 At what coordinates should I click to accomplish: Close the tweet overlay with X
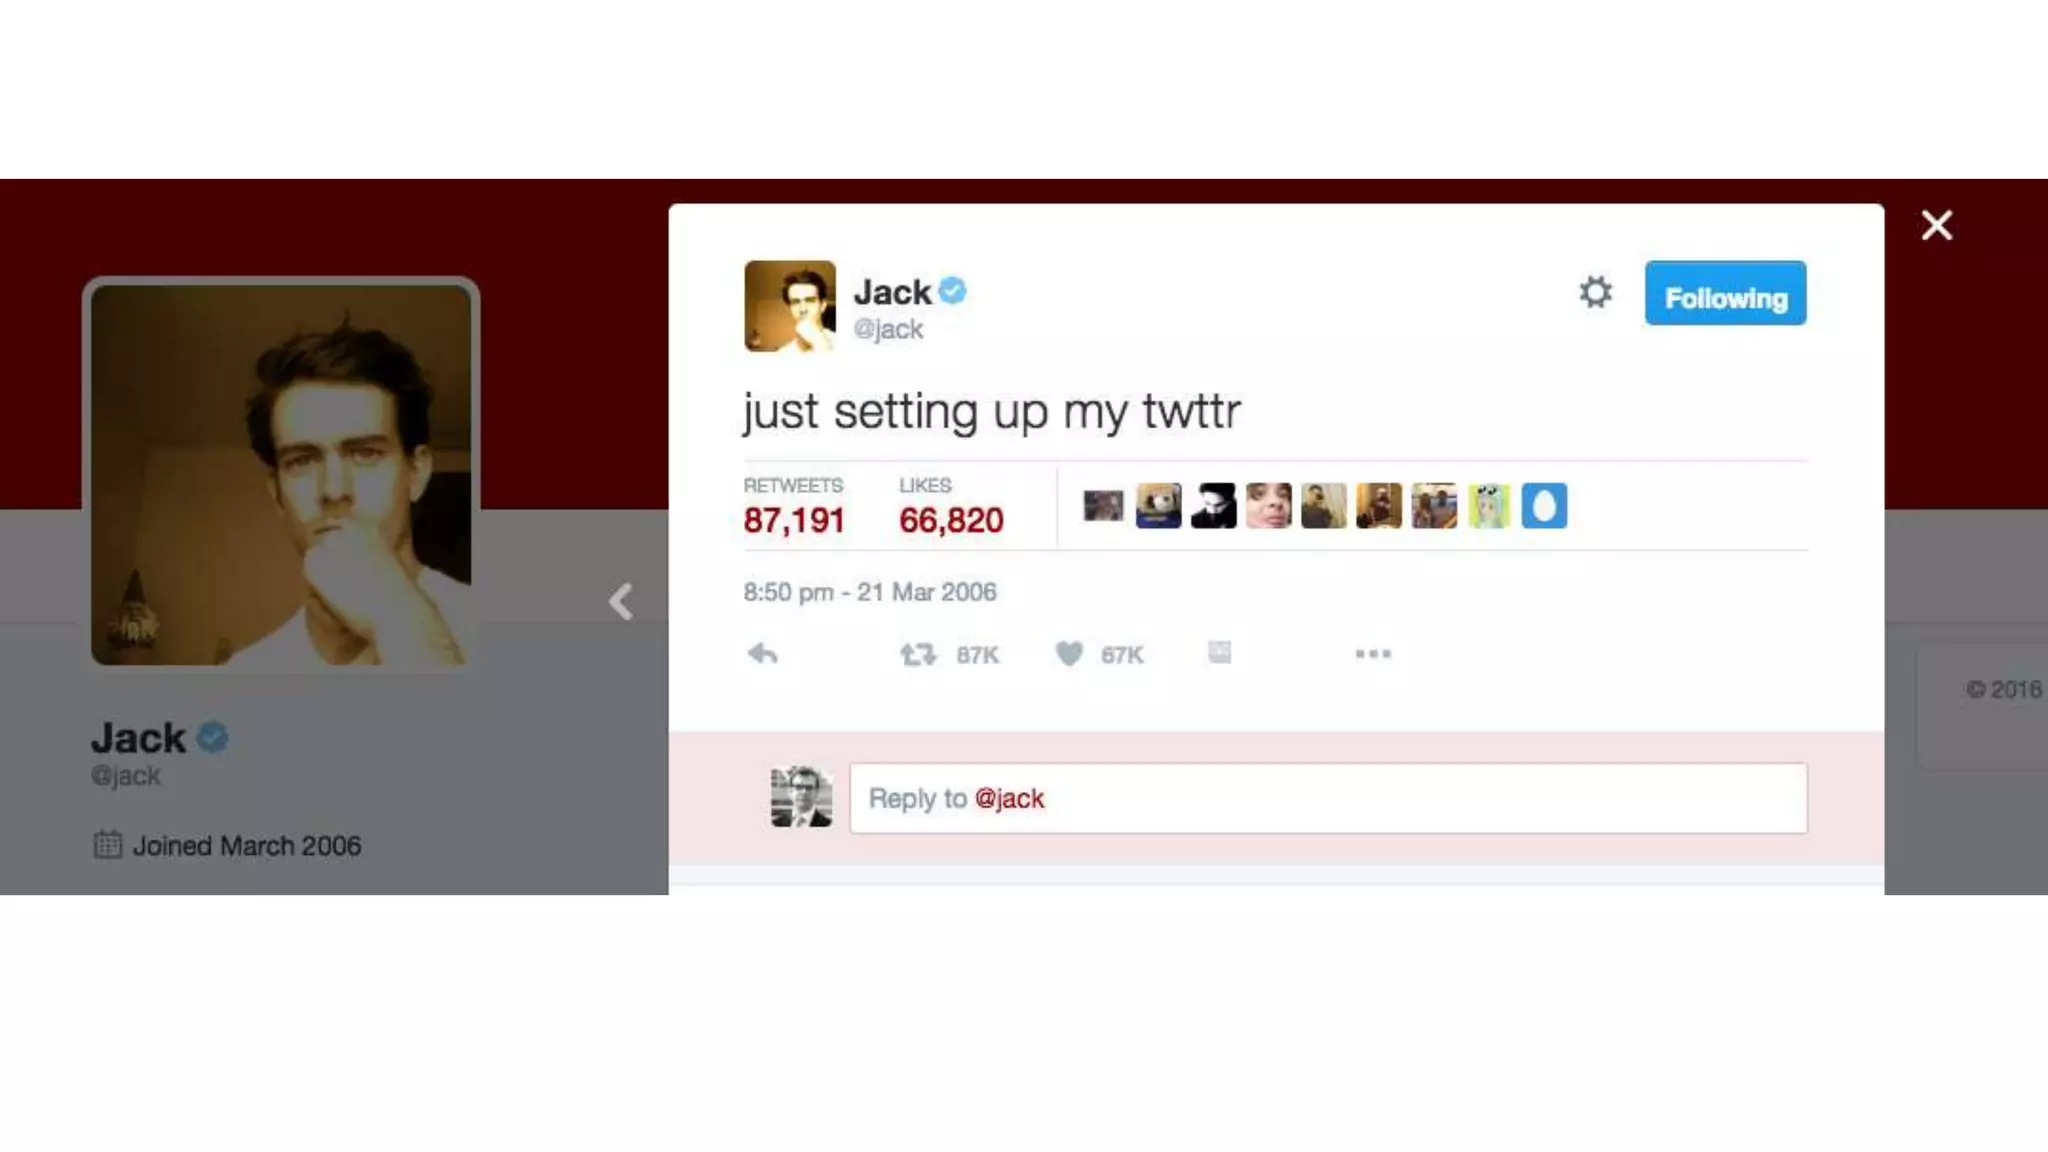1937,225
